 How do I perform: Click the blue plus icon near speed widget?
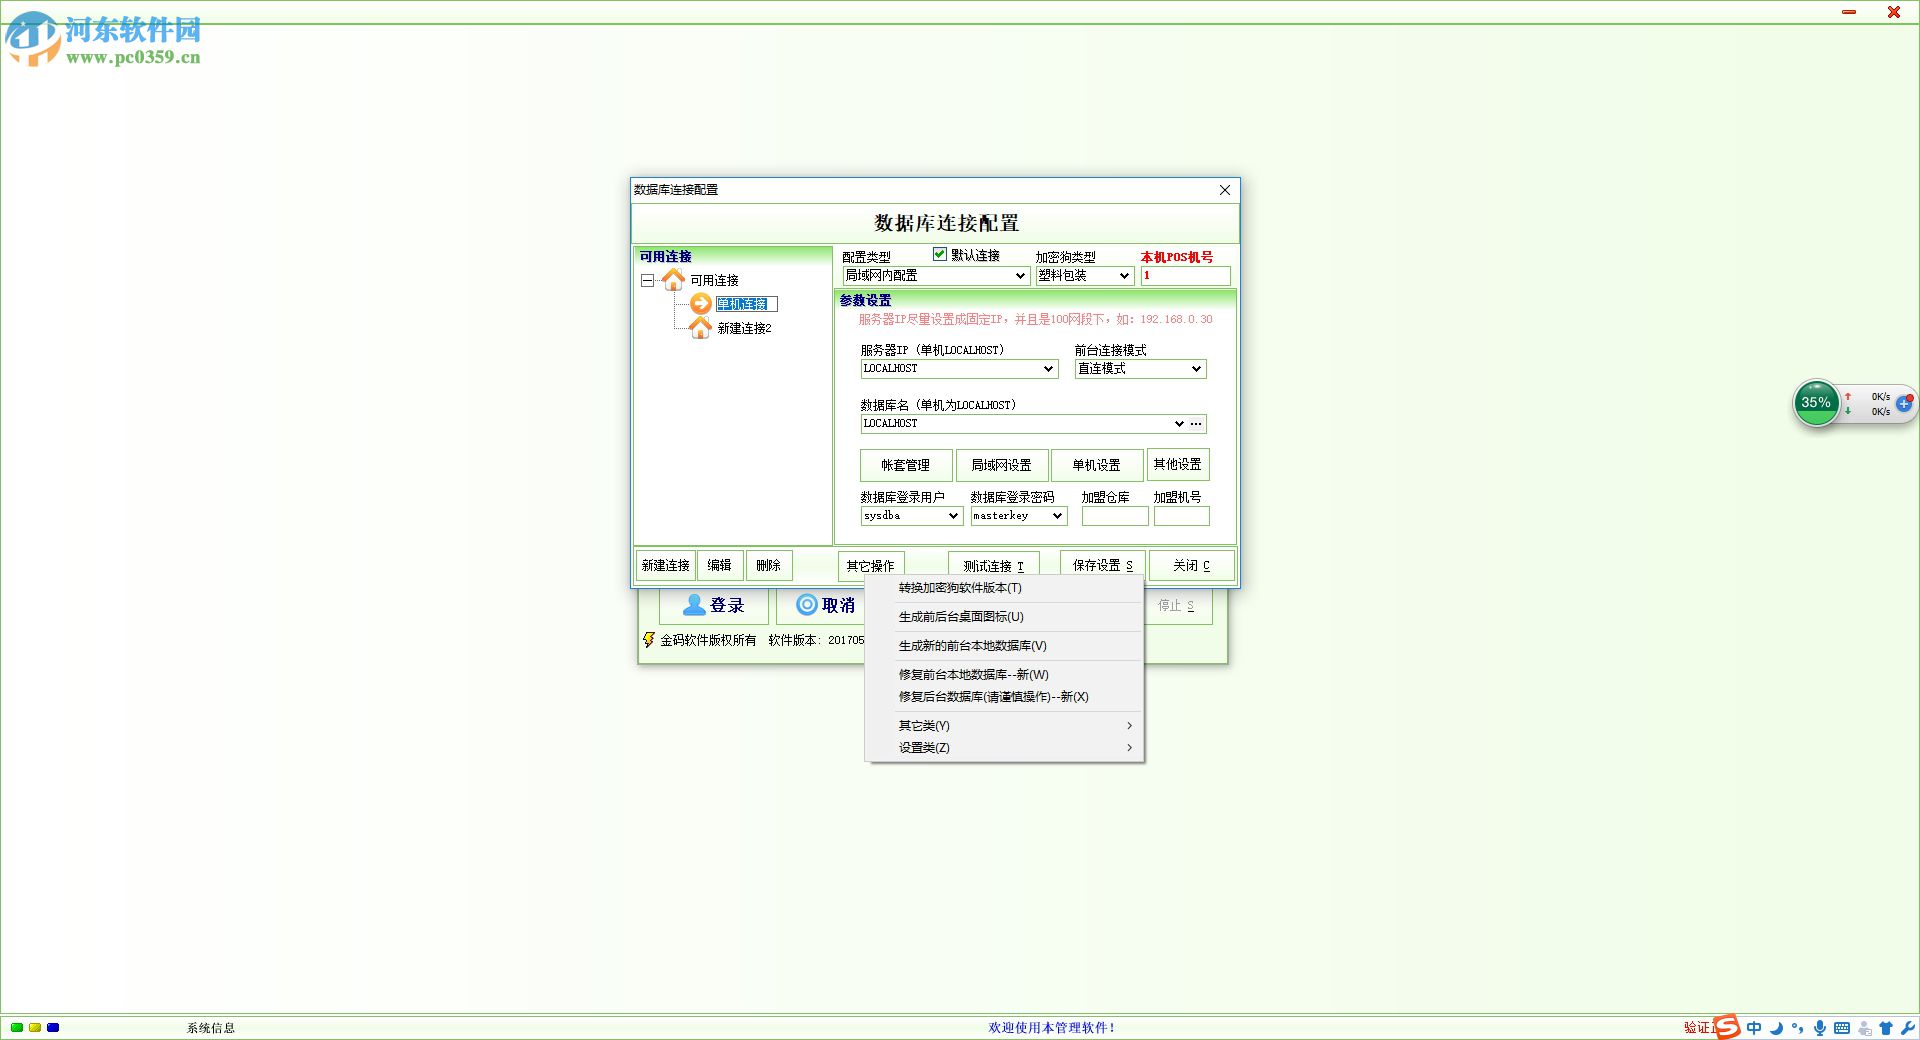click(x=1904, y=404)
